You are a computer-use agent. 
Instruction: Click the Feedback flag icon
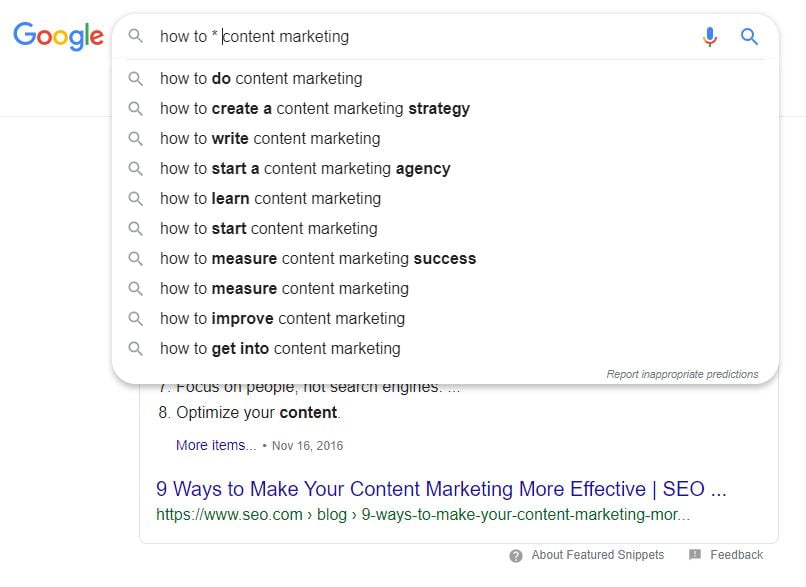695,554
